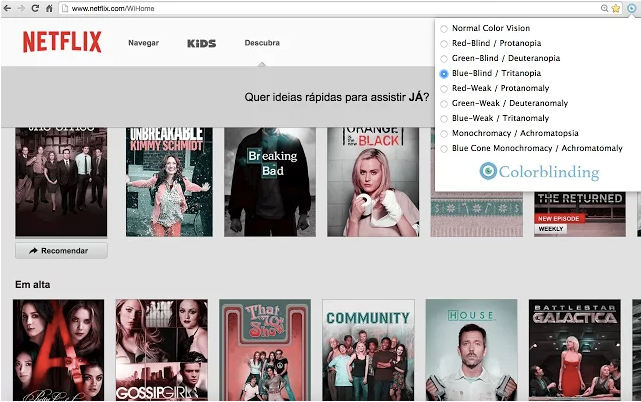This screenshot has height=402, width=641.
Task: Click the Colorblinding logo in popup
Action: click(x=539, y=171)
